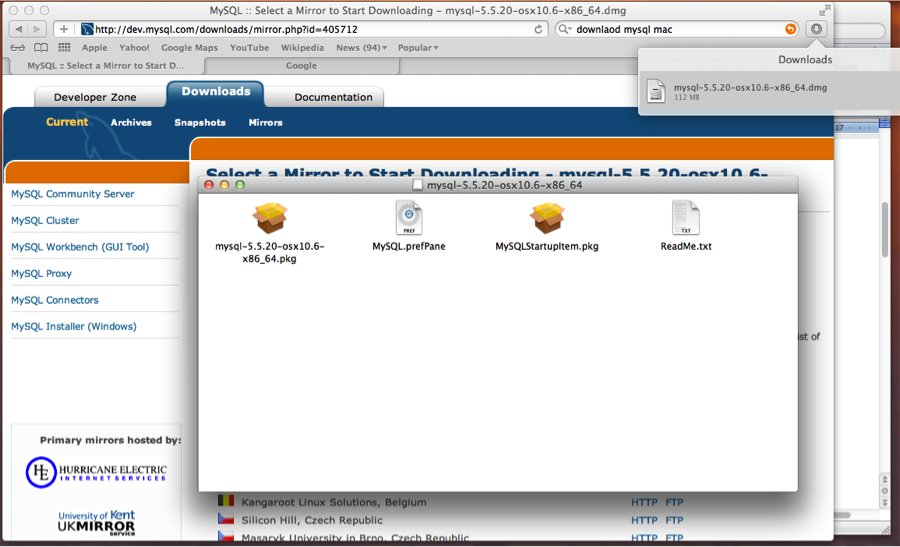
Task: Open Top Sites grid icon
Action: click(x=65, y=47)
